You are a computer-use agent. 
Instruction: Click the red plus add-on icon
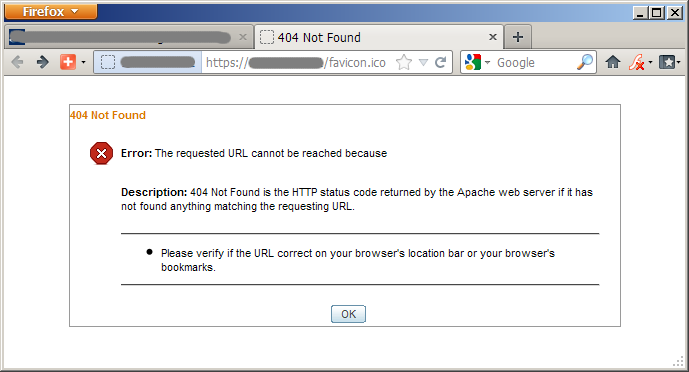point(68,62)
